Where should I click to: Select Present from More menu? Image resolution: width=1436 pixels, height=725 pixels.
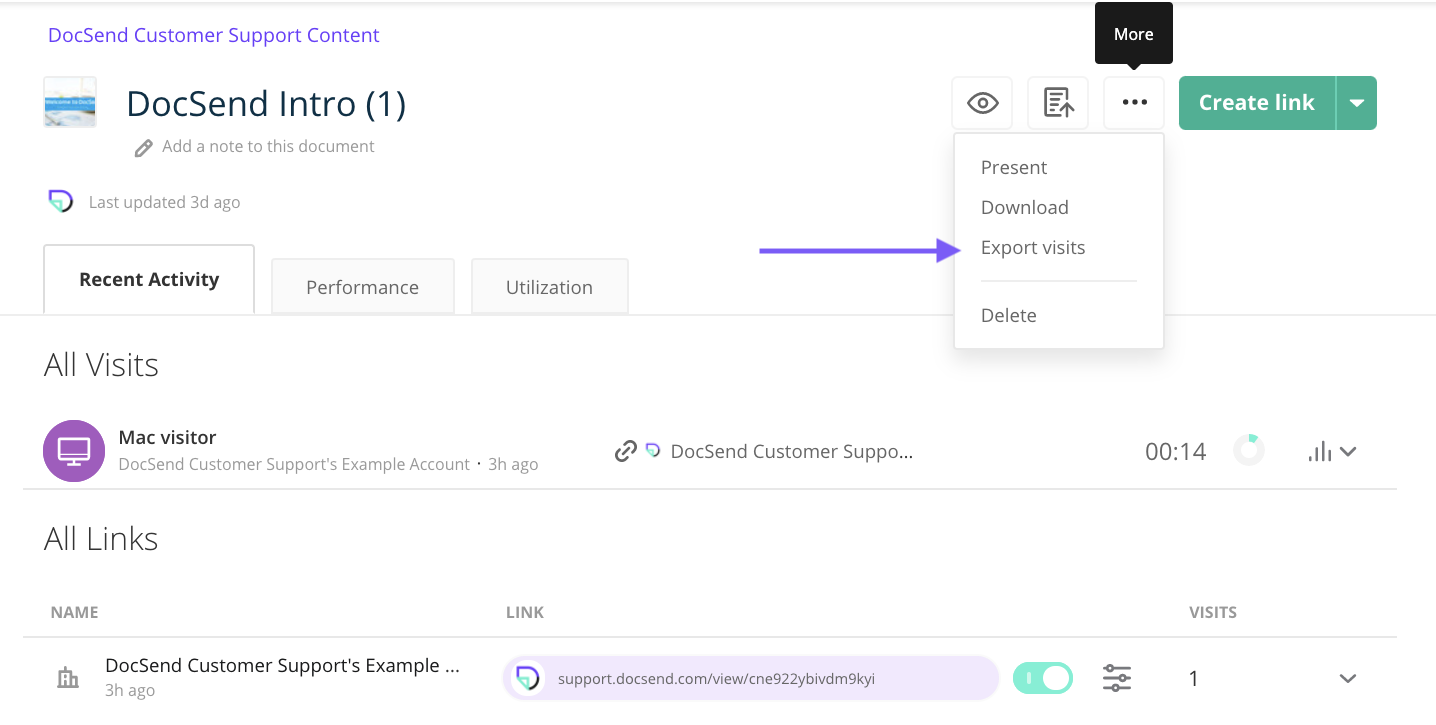[1014, 167]
